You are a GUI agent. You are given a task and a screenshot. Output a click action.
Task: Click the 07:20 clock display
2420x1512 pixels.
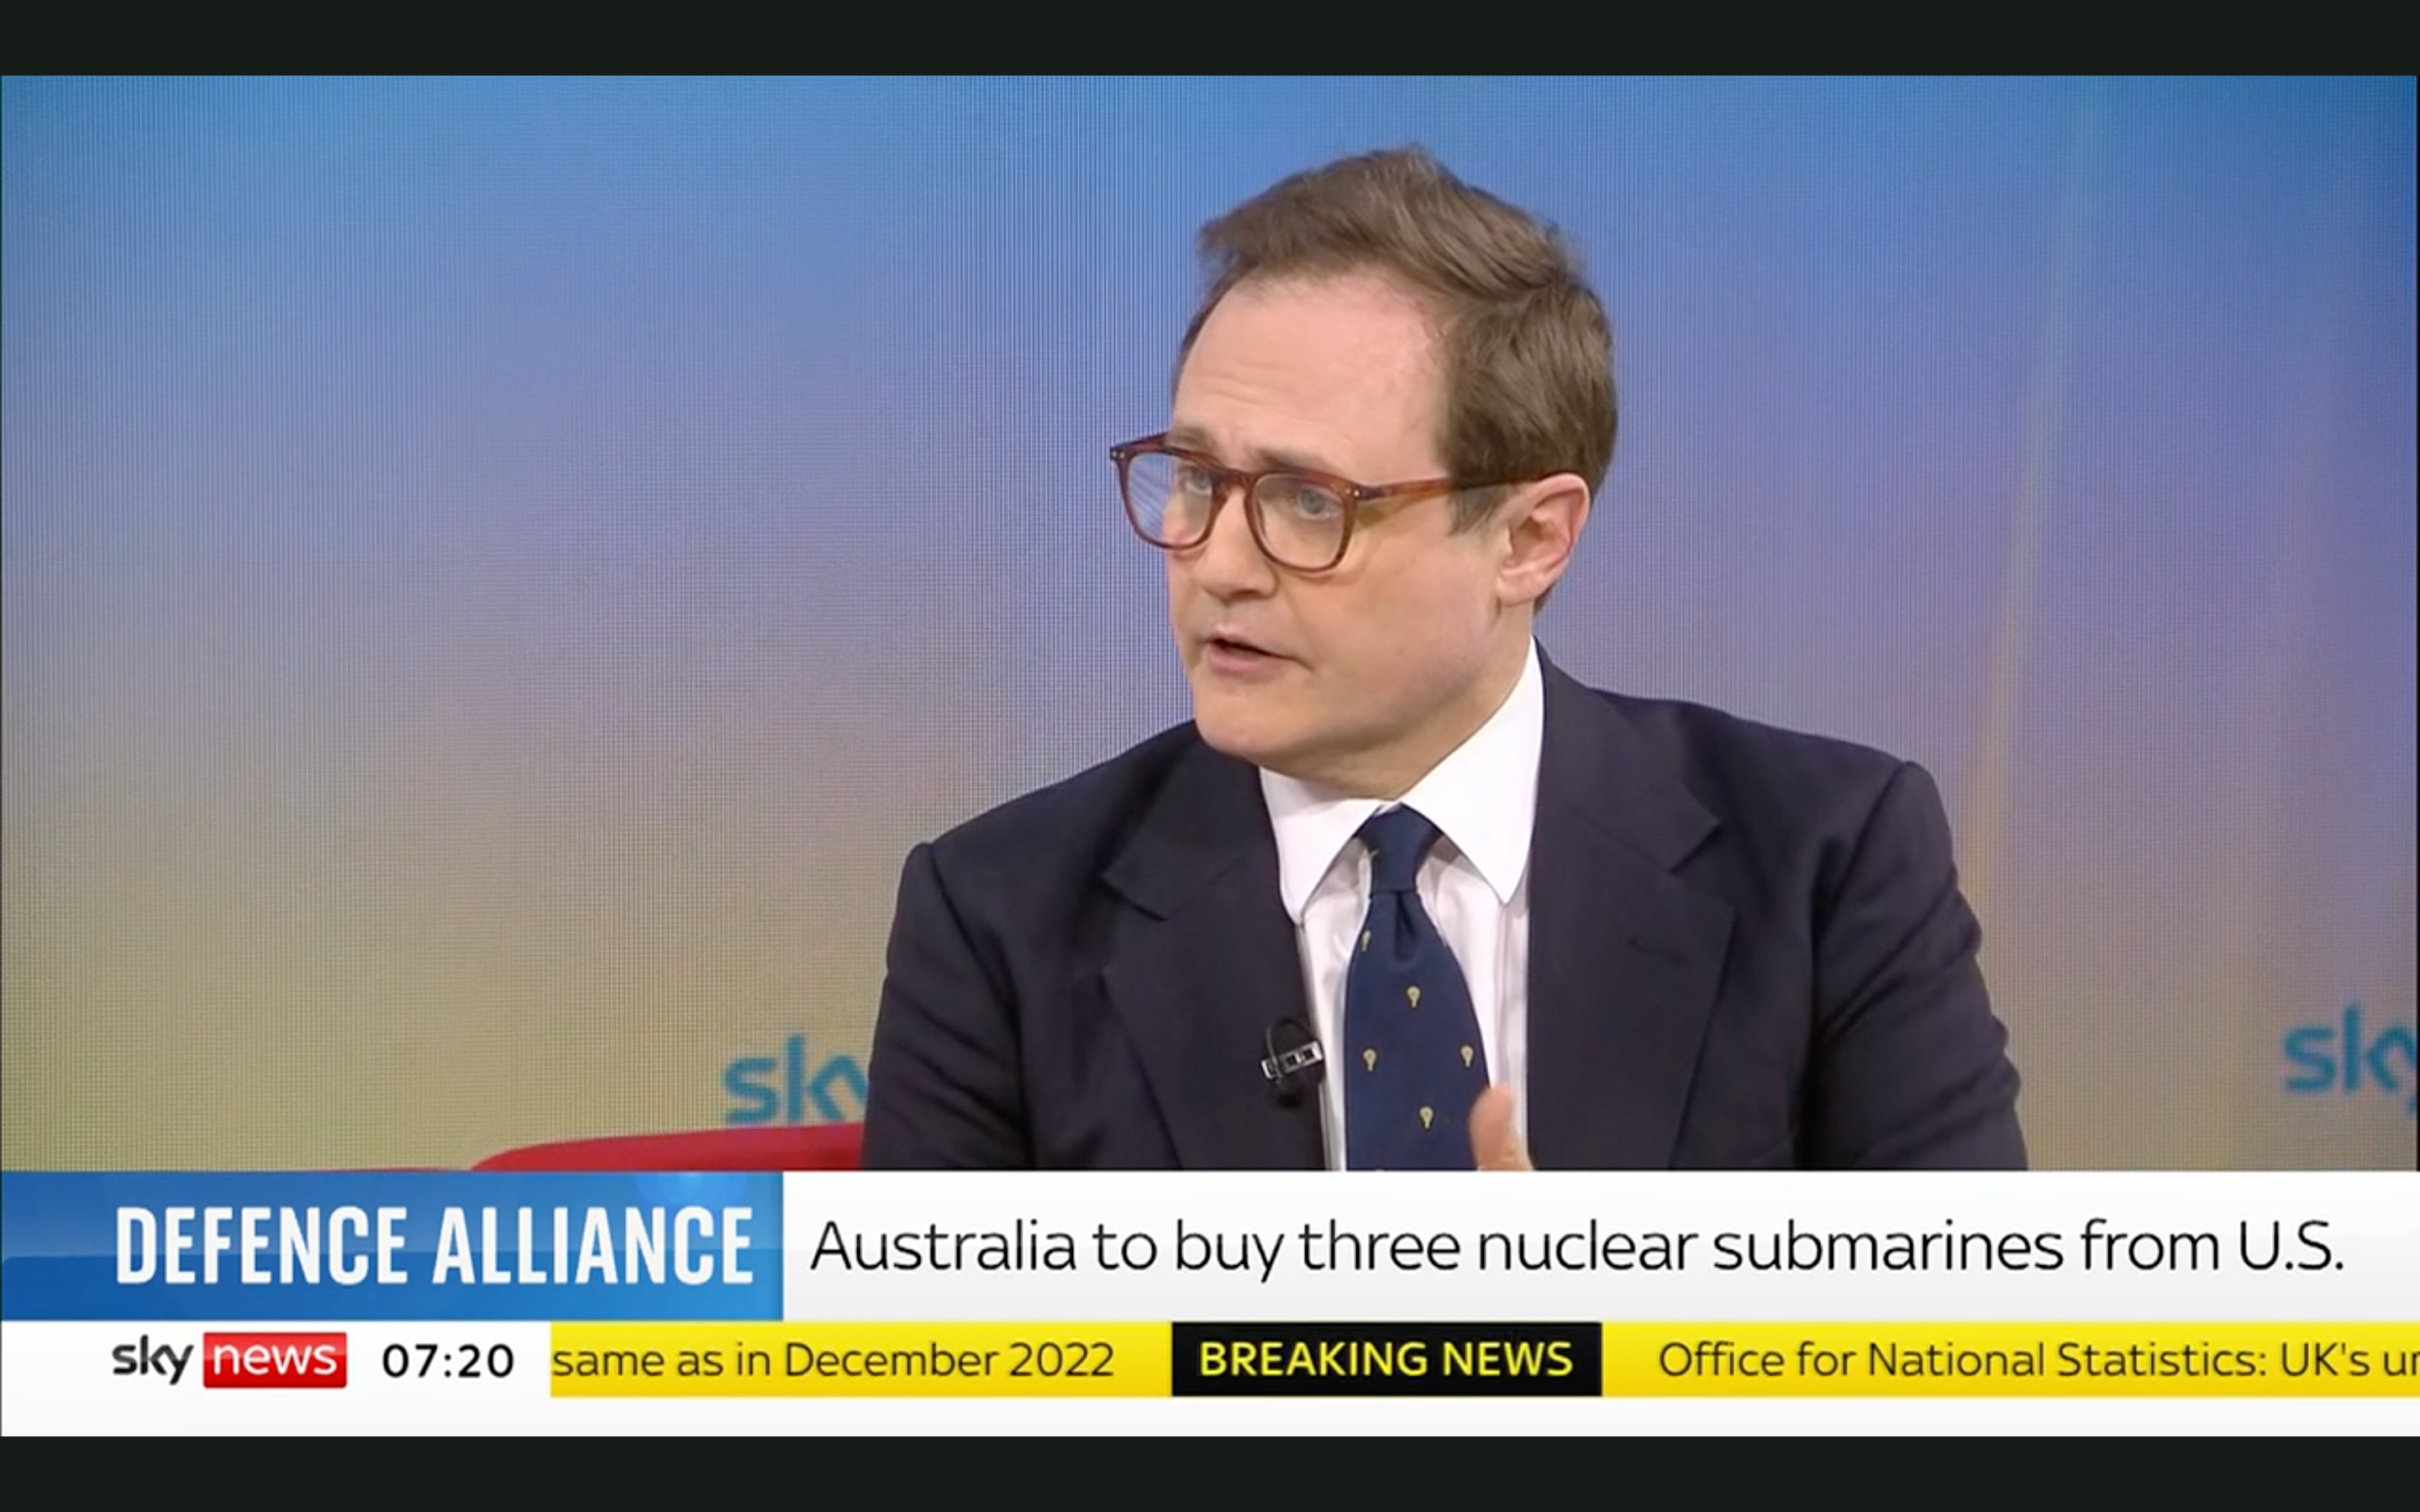[448, 1361]
